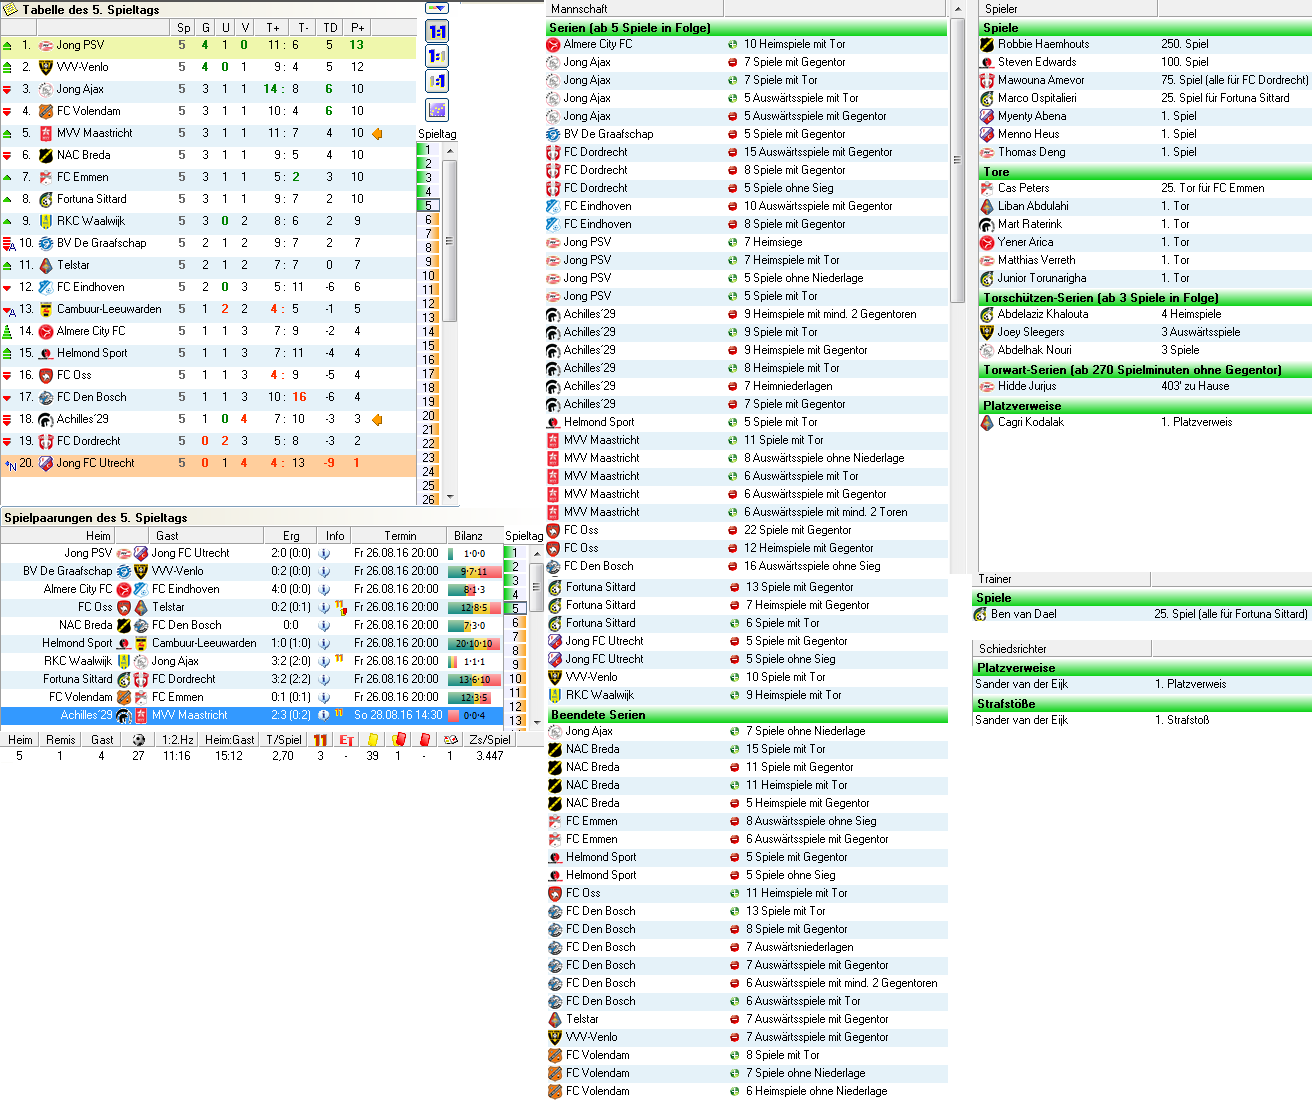Click the Schiedsrichter panel header

click(x=1062, y=649)
